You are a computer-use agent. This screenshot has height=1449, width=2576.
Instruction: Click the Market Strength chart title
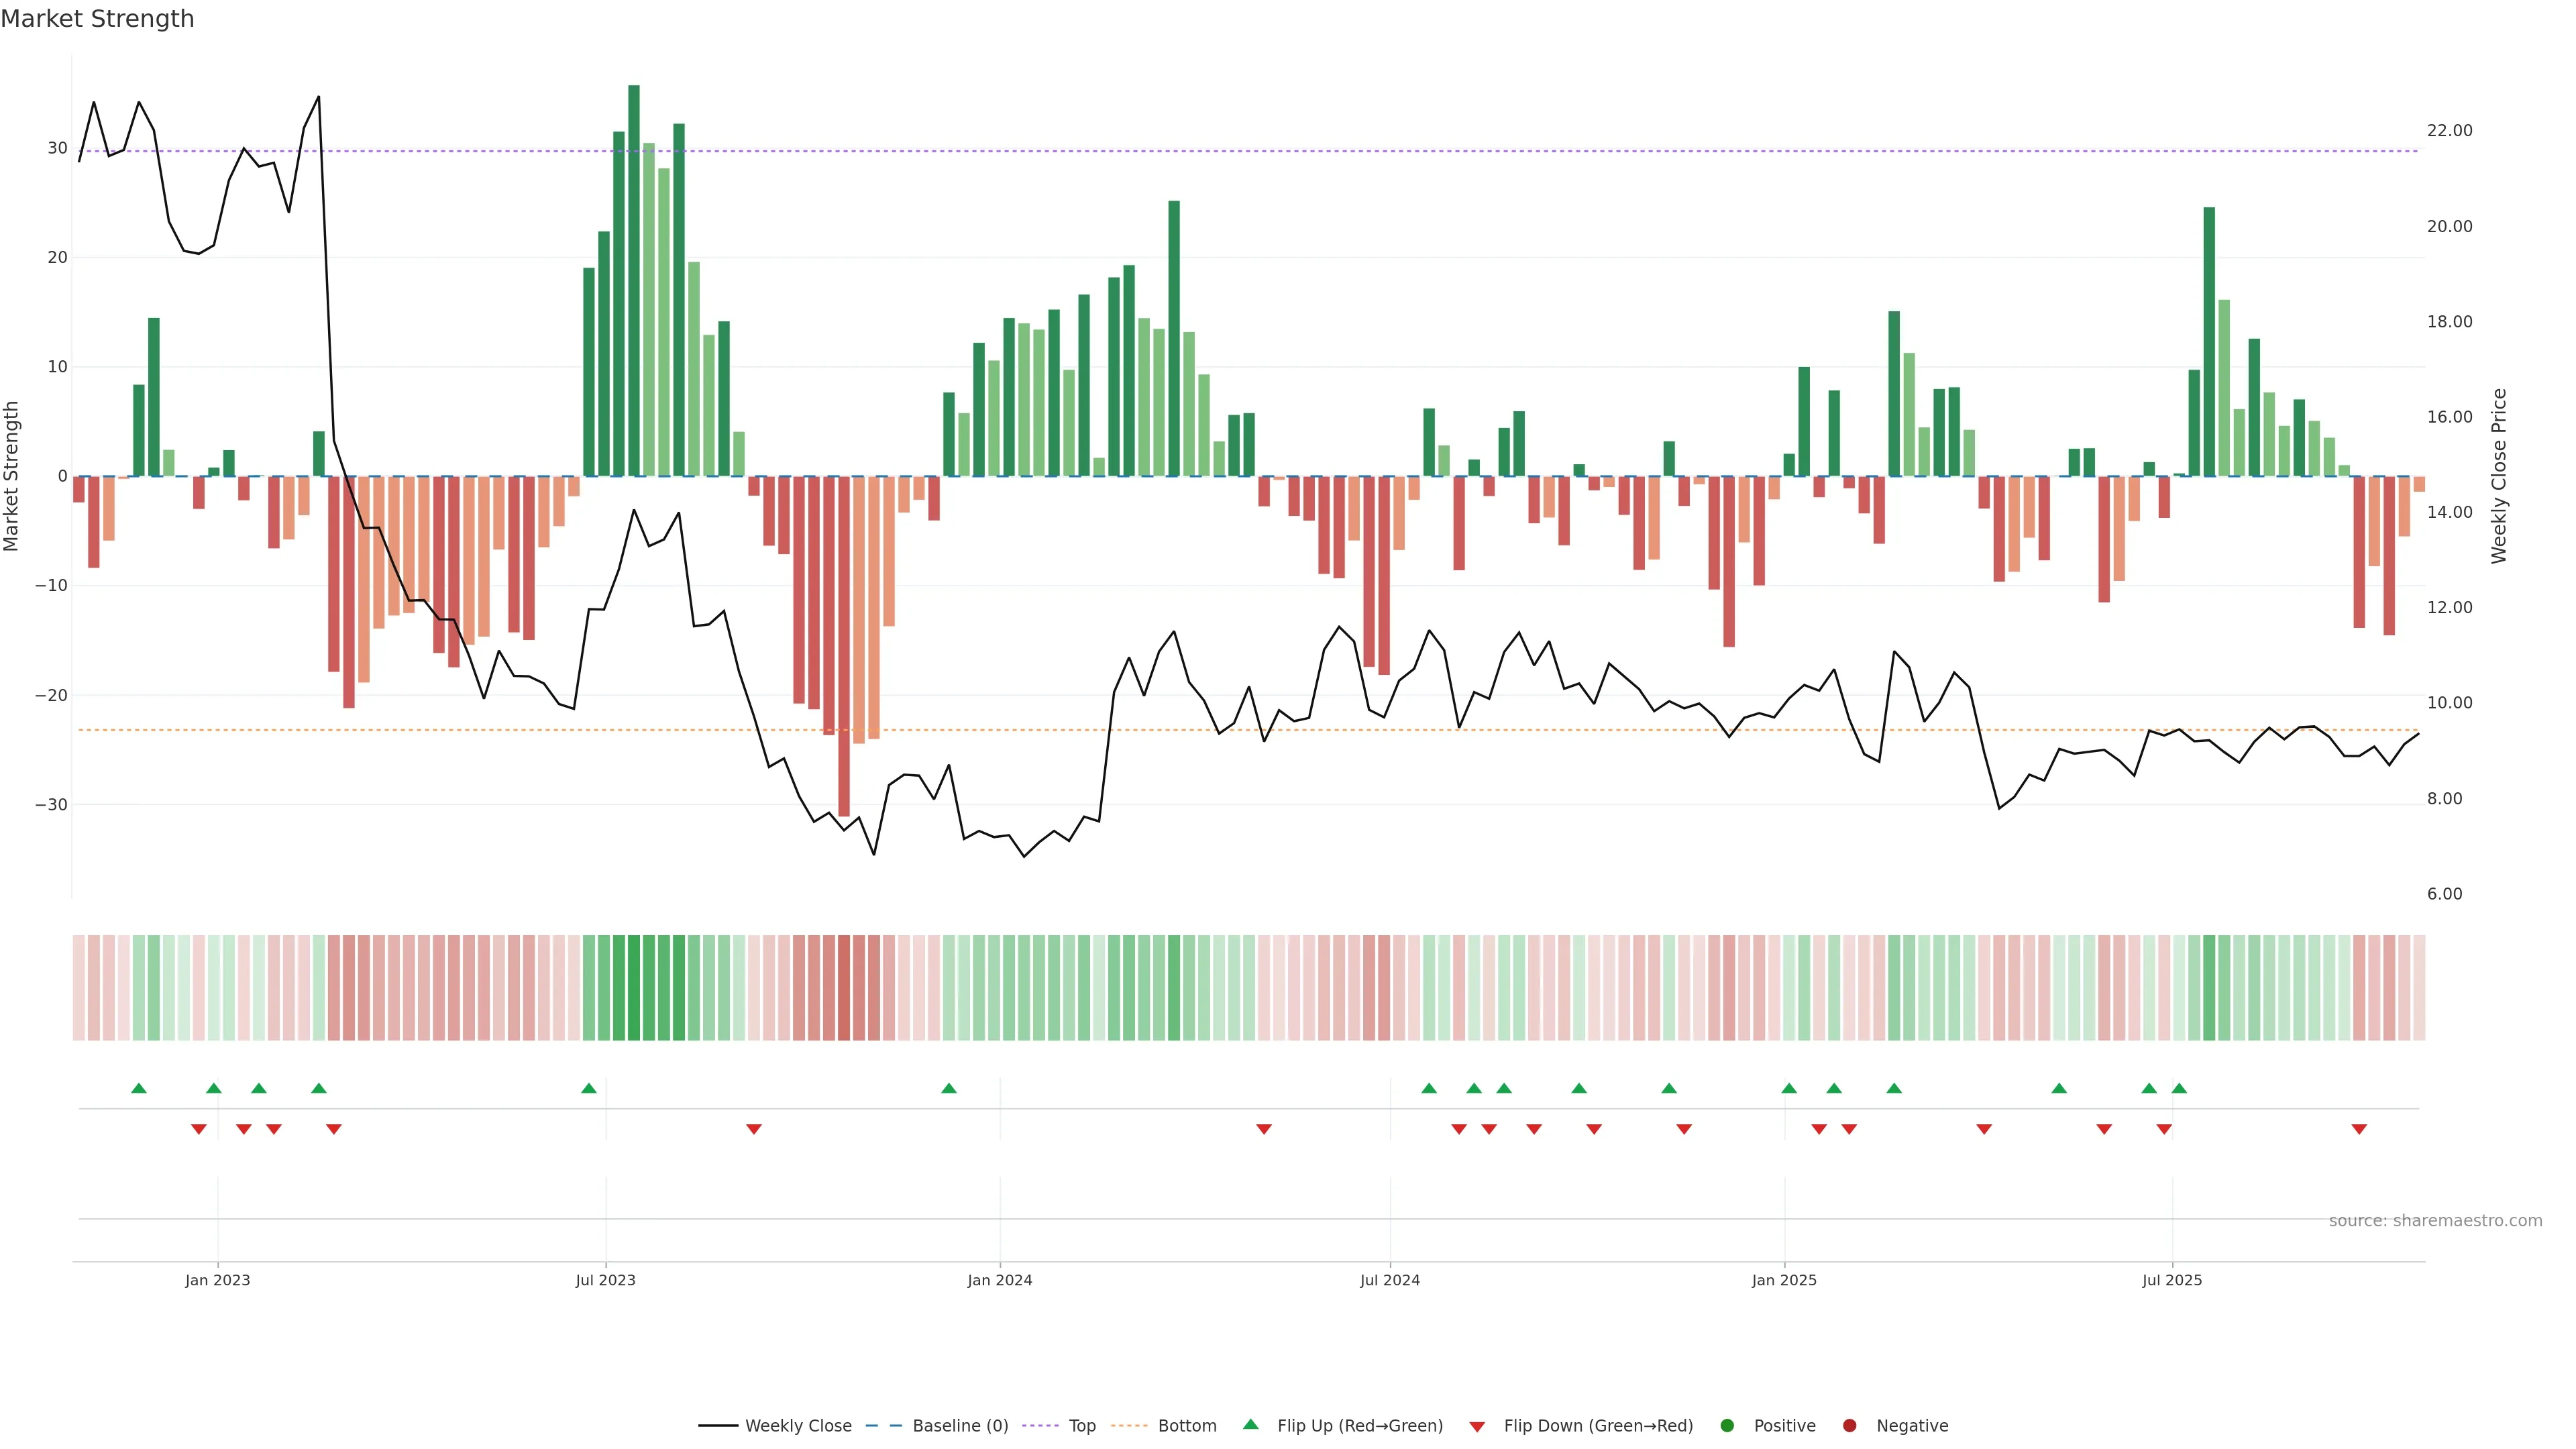pyautogui.click(x=97, y=19)
